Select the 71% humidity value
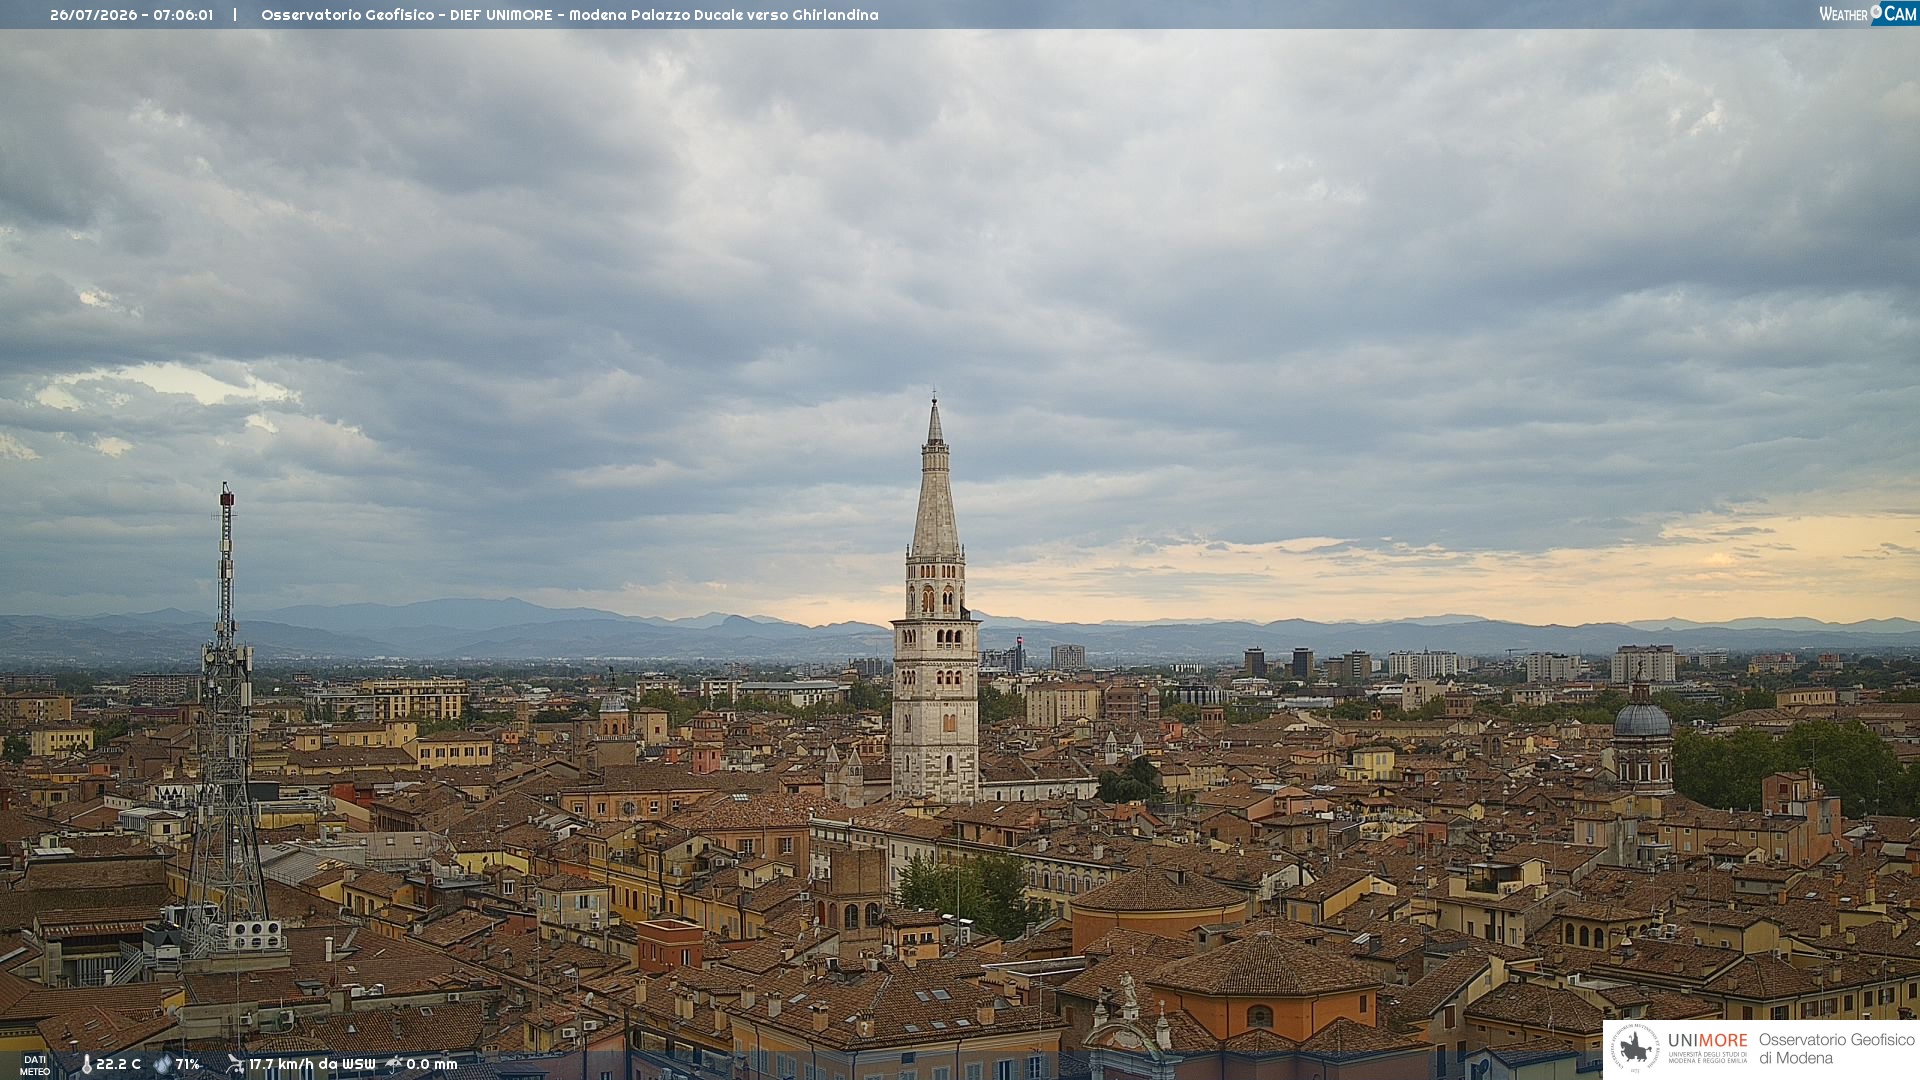The image size is (1920, 1080). pos(188,1065)
